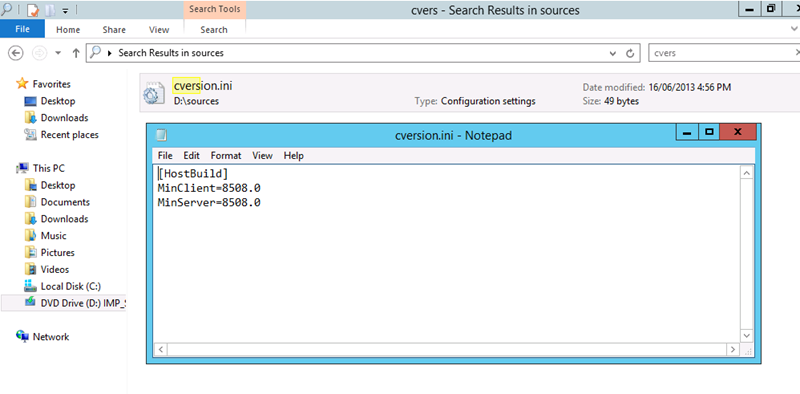Open the File tab in Explorer ribbon
This screenshot has width=800, height=394.
pos(22,29)
